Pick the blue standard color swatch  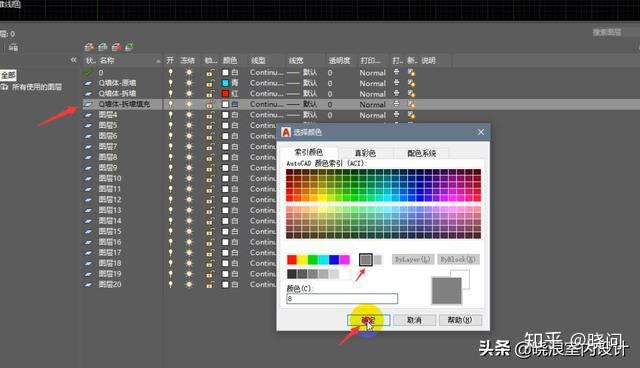pyautogui.click(x=334, y=259)
